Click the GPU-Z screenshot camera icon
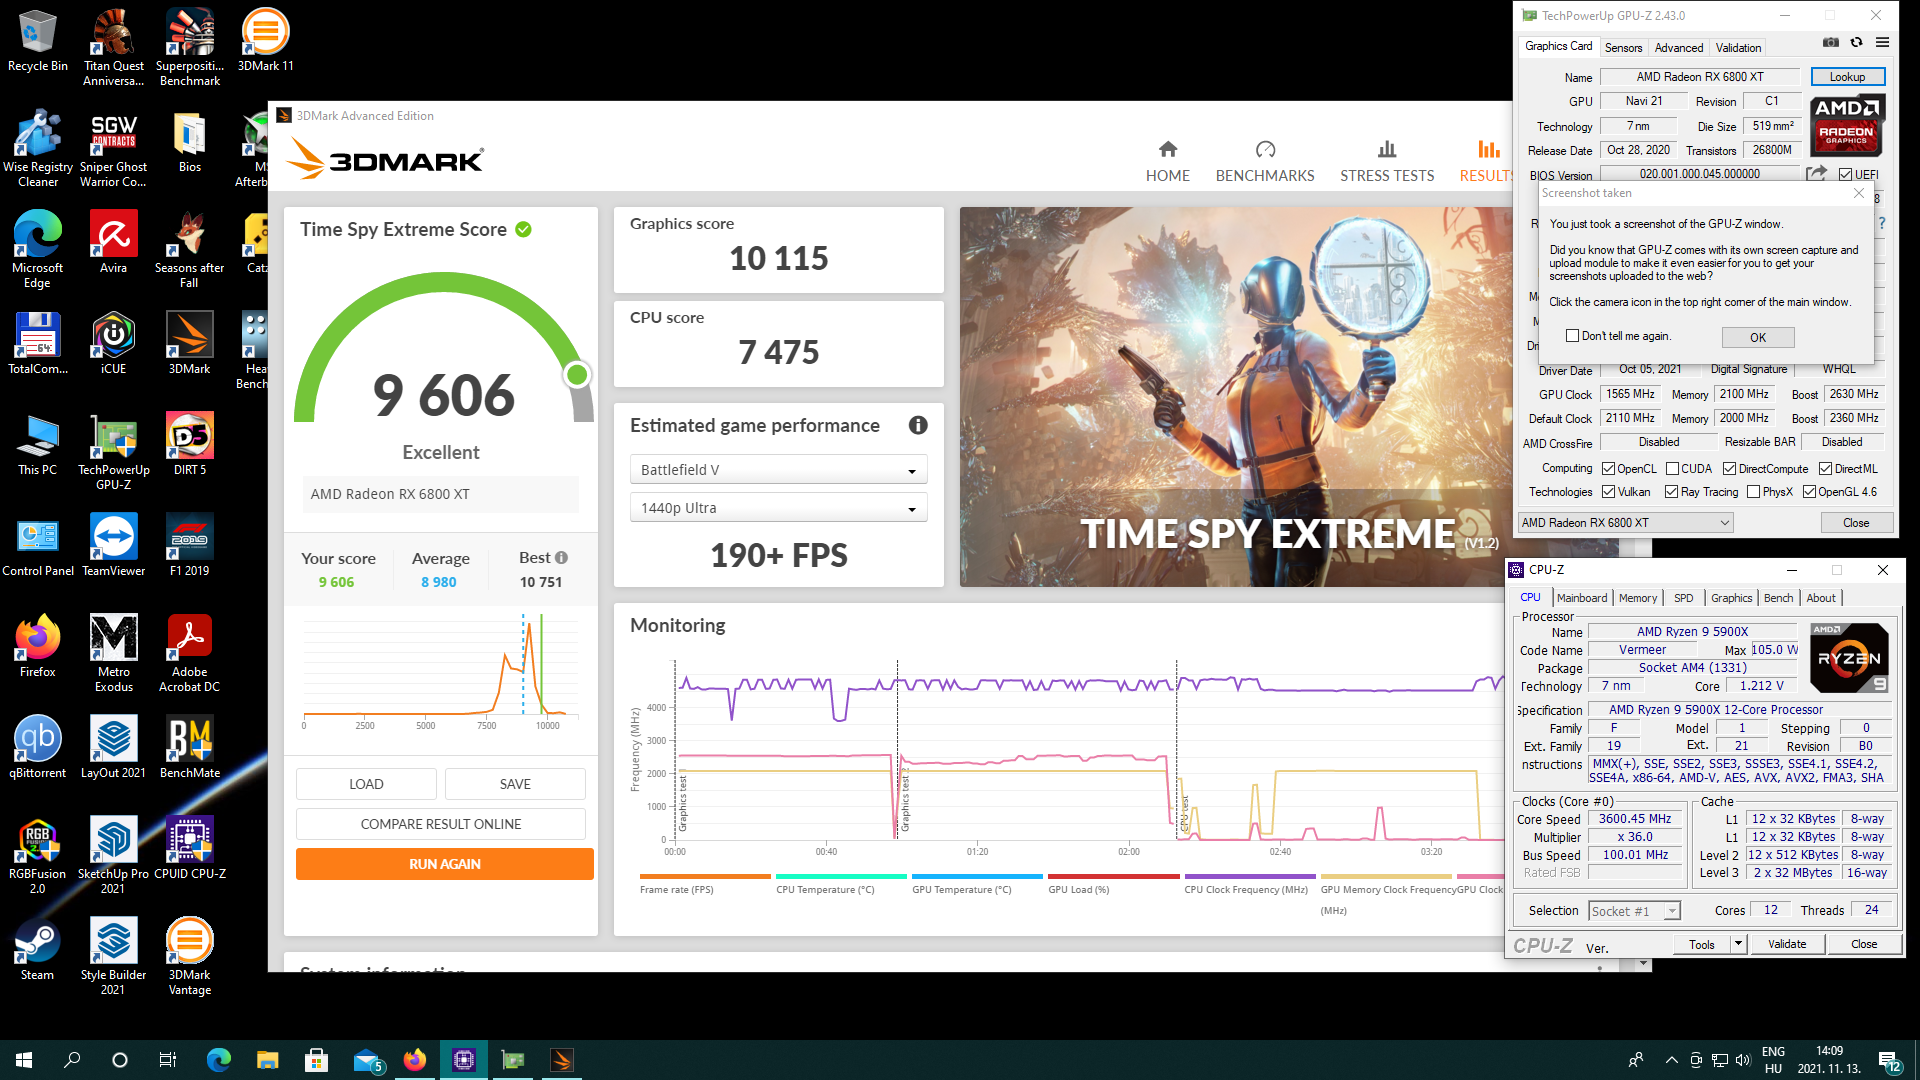The width and height of the screenshot is (1920, 1080). (1830, 43)
